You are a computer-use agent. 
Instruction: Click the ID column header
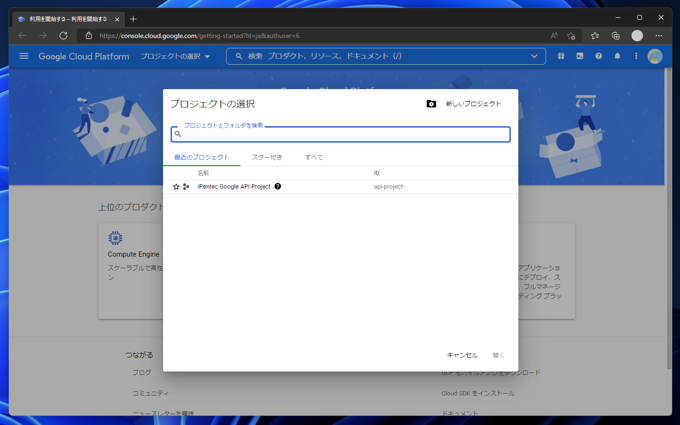[376, 173]
